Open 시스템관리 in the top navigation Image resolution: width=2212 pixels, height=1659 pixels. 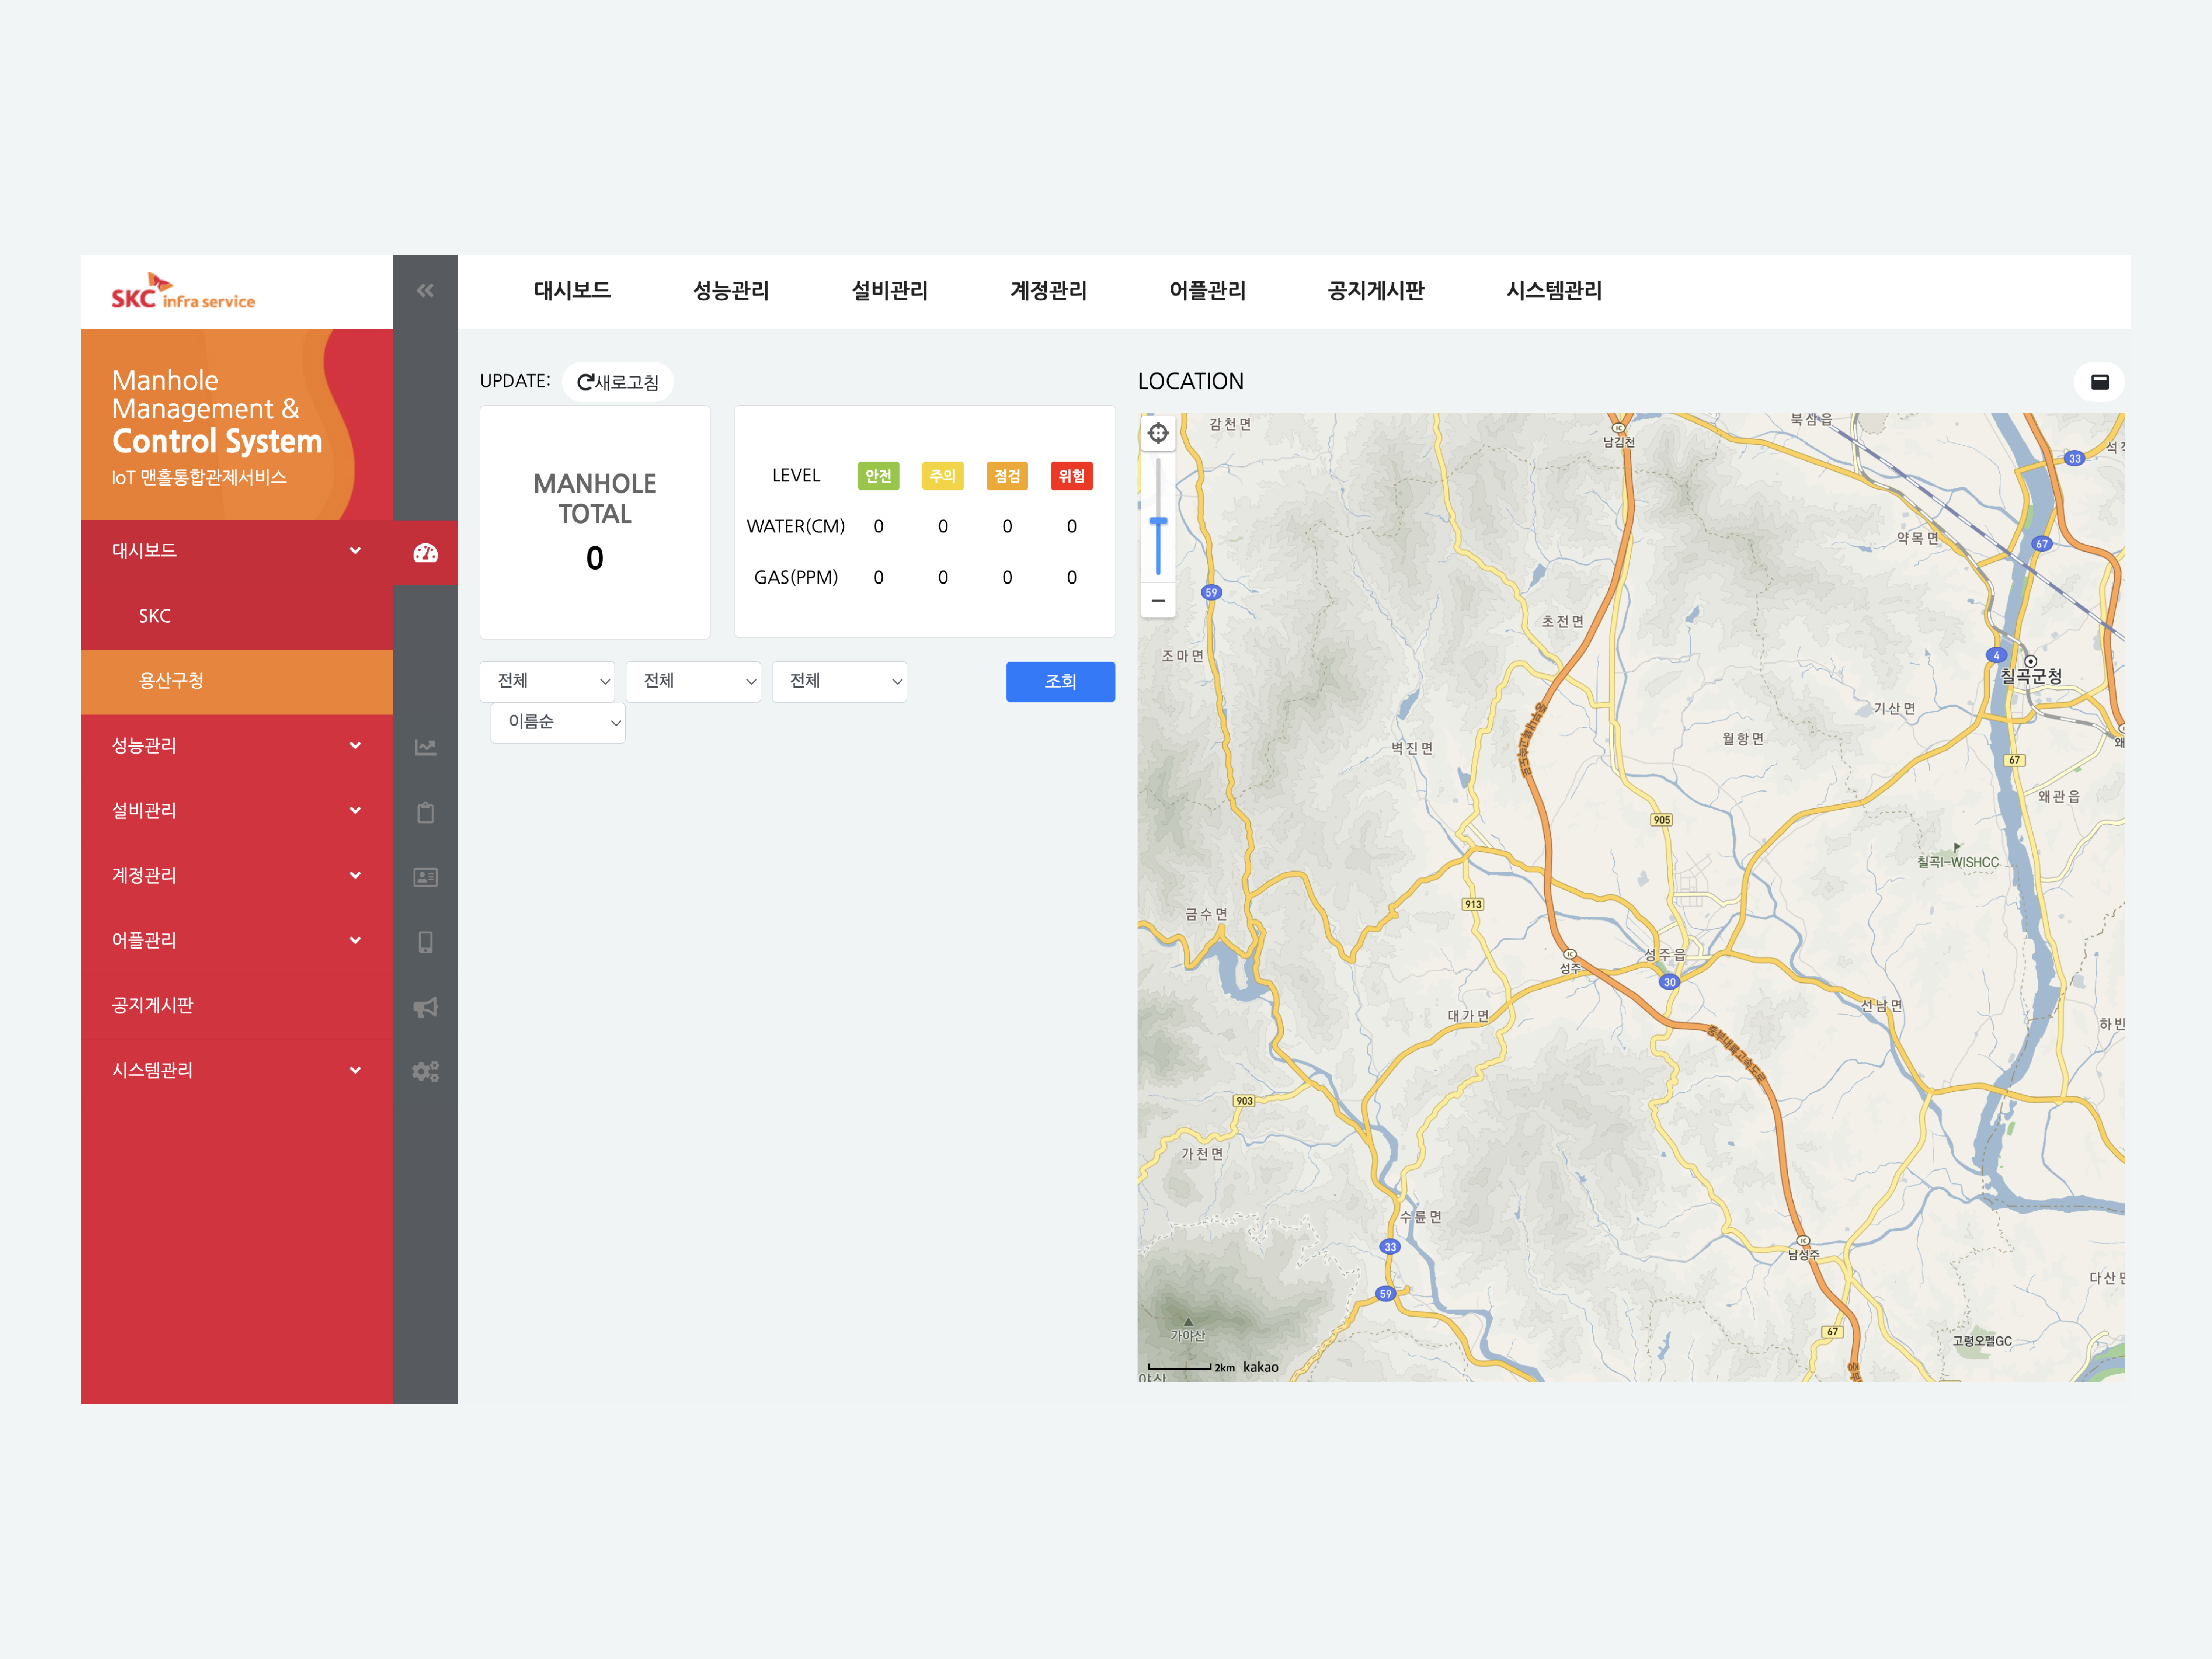coord(1554,291)
